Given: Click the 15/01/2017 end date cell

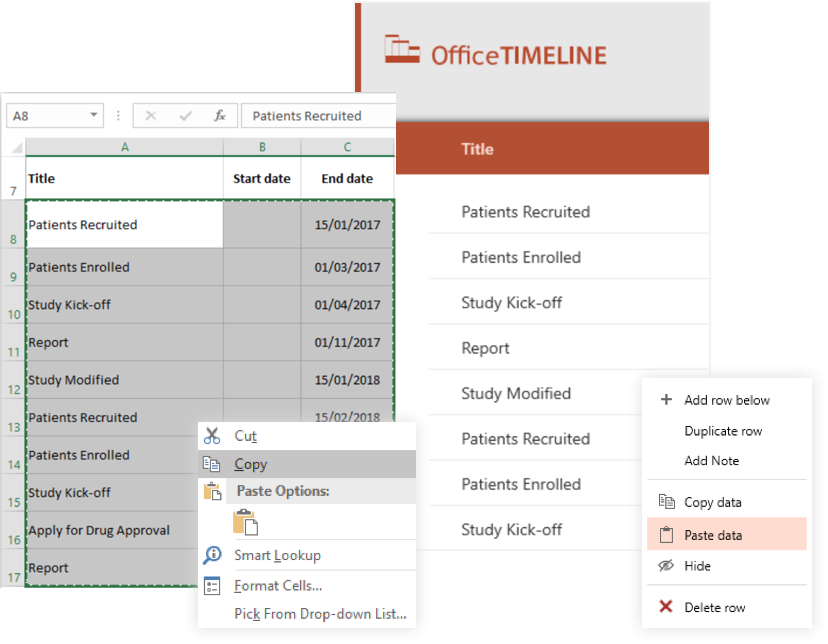Looking at the screenshot, I should (x=347, y=224).
